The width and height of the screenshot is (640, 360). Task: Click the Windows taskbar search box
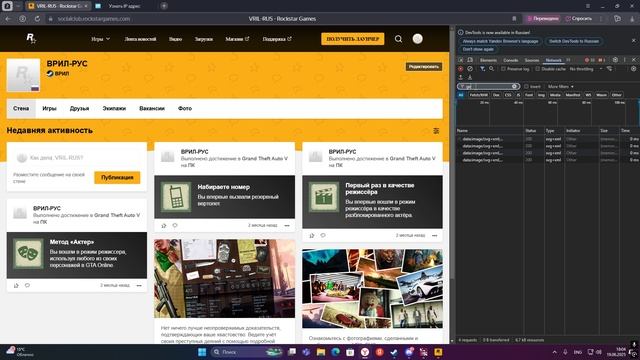[x=247, y=352]
